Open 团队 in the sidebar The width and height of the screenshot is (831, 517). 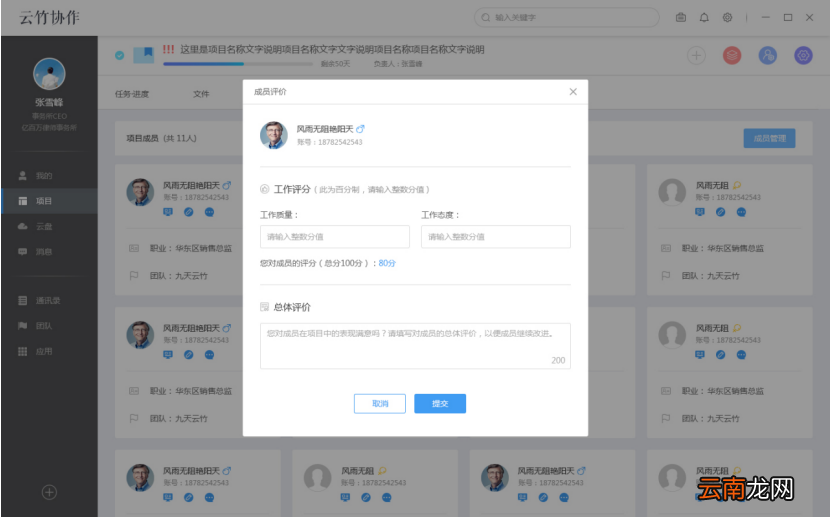(x=49, y=326)
